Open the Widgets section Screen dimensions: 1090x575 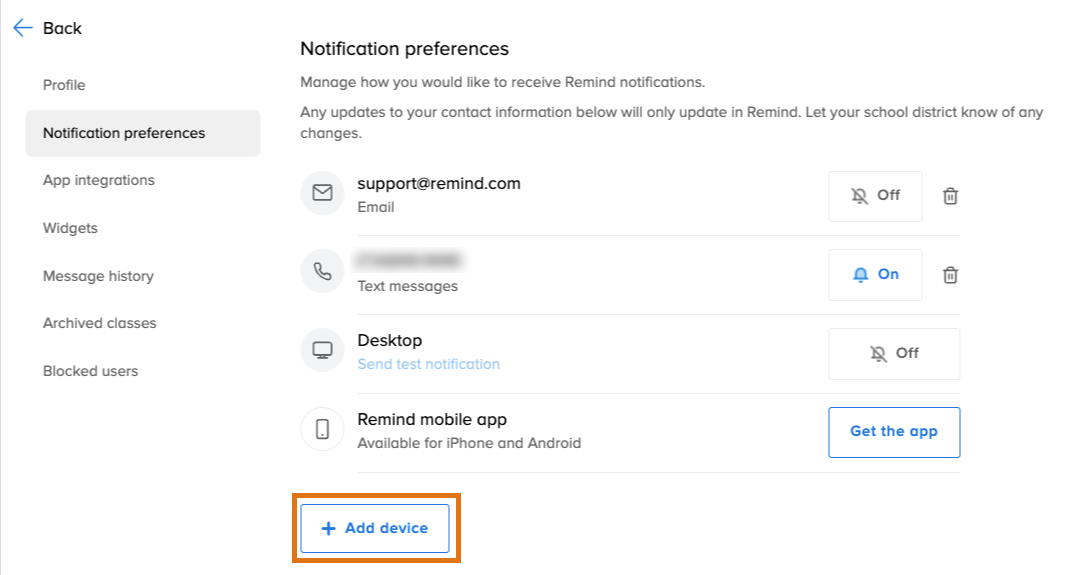click(x=70, y=228)
